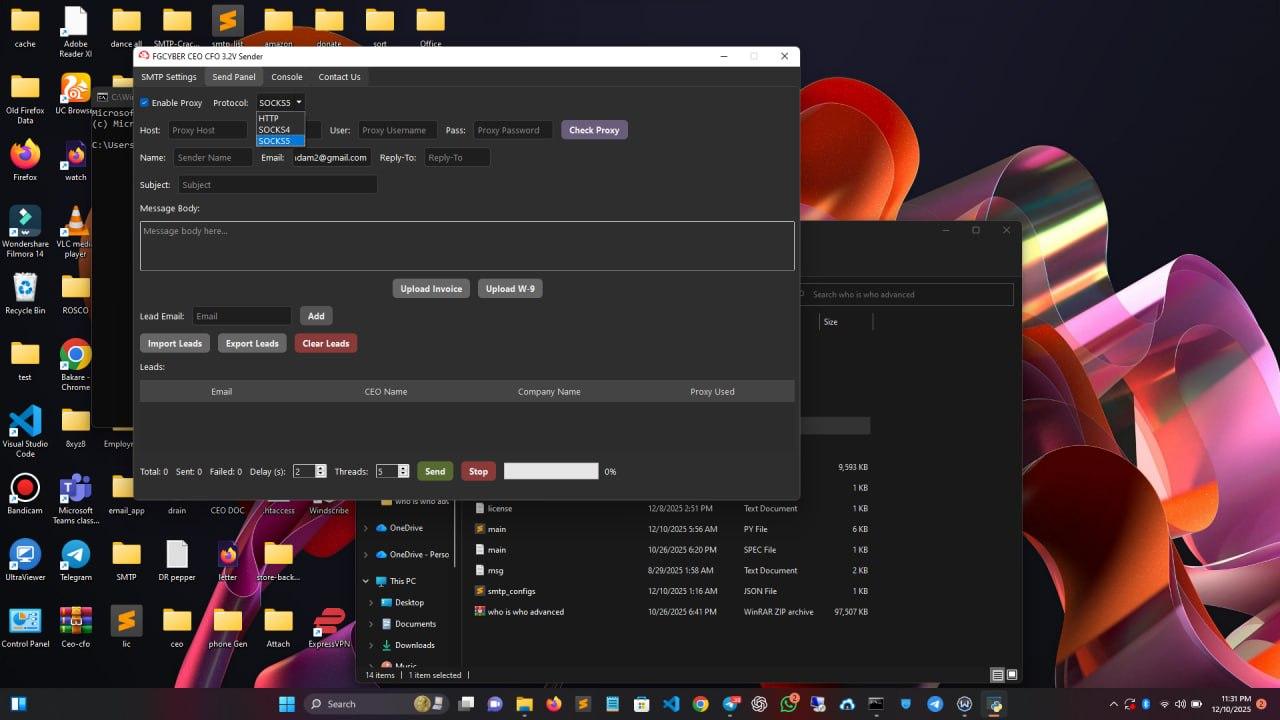Click the Telegram desktop shortcut
The height and width of the screenshot is (720, 1280).
point(75,555)
